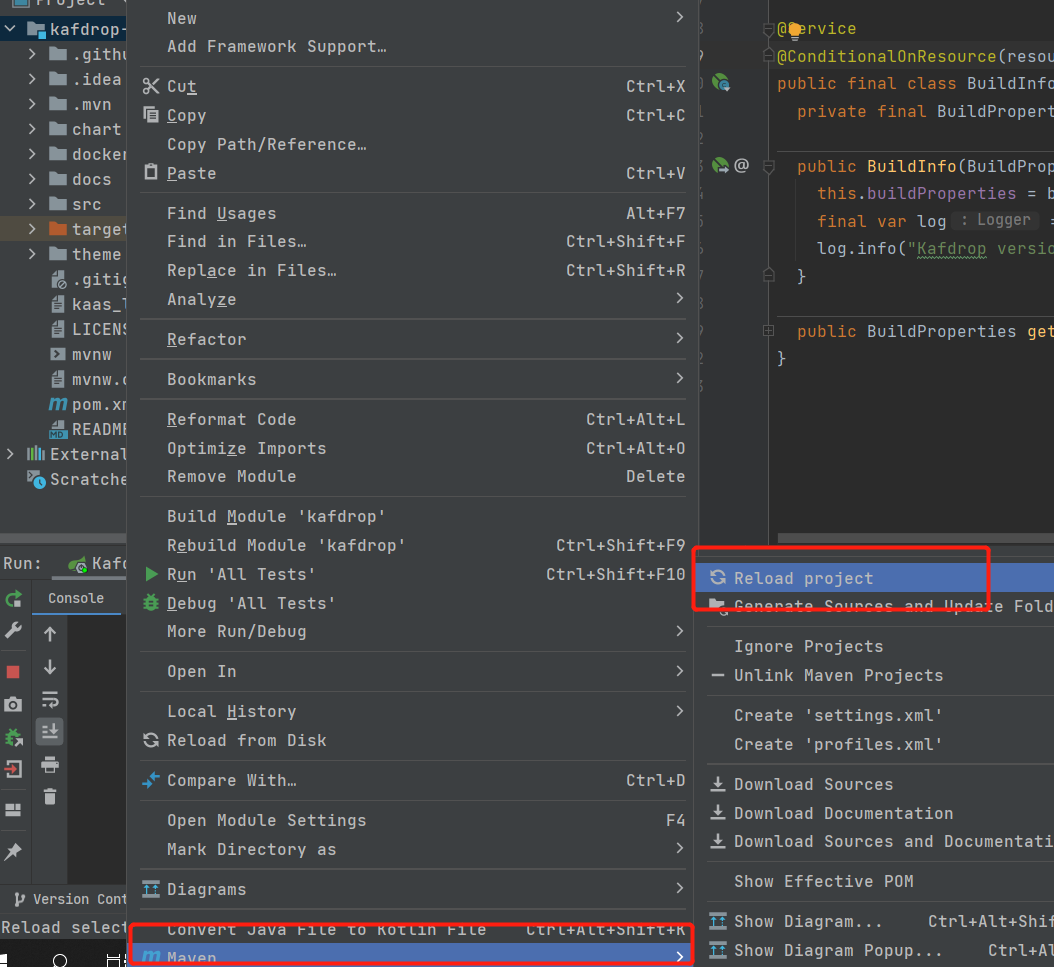Click the green Run arrow for All Tests
The height and width of the screenshot is (967, 1054).
point(151,574)
